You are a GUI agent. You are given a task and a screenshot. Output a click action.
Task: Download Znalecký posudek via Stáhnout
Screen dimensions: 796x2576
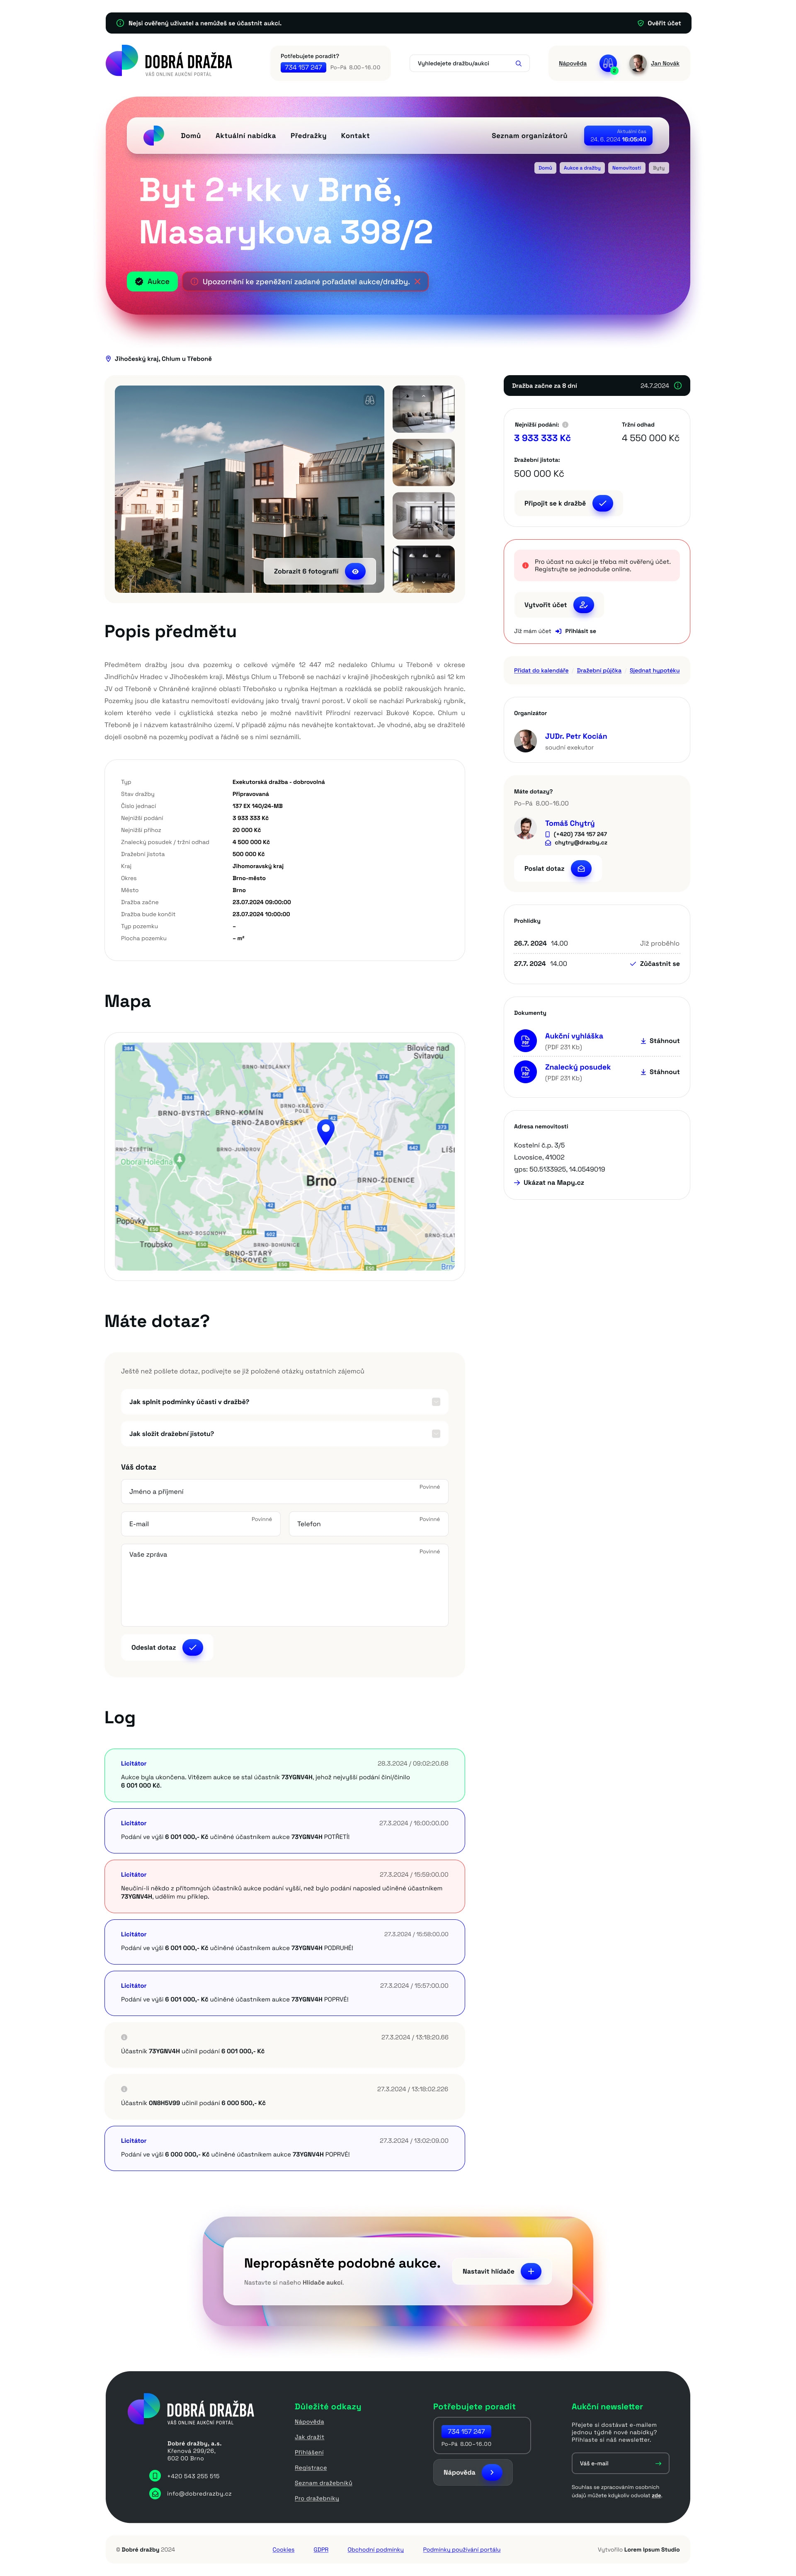[660, 1072]
